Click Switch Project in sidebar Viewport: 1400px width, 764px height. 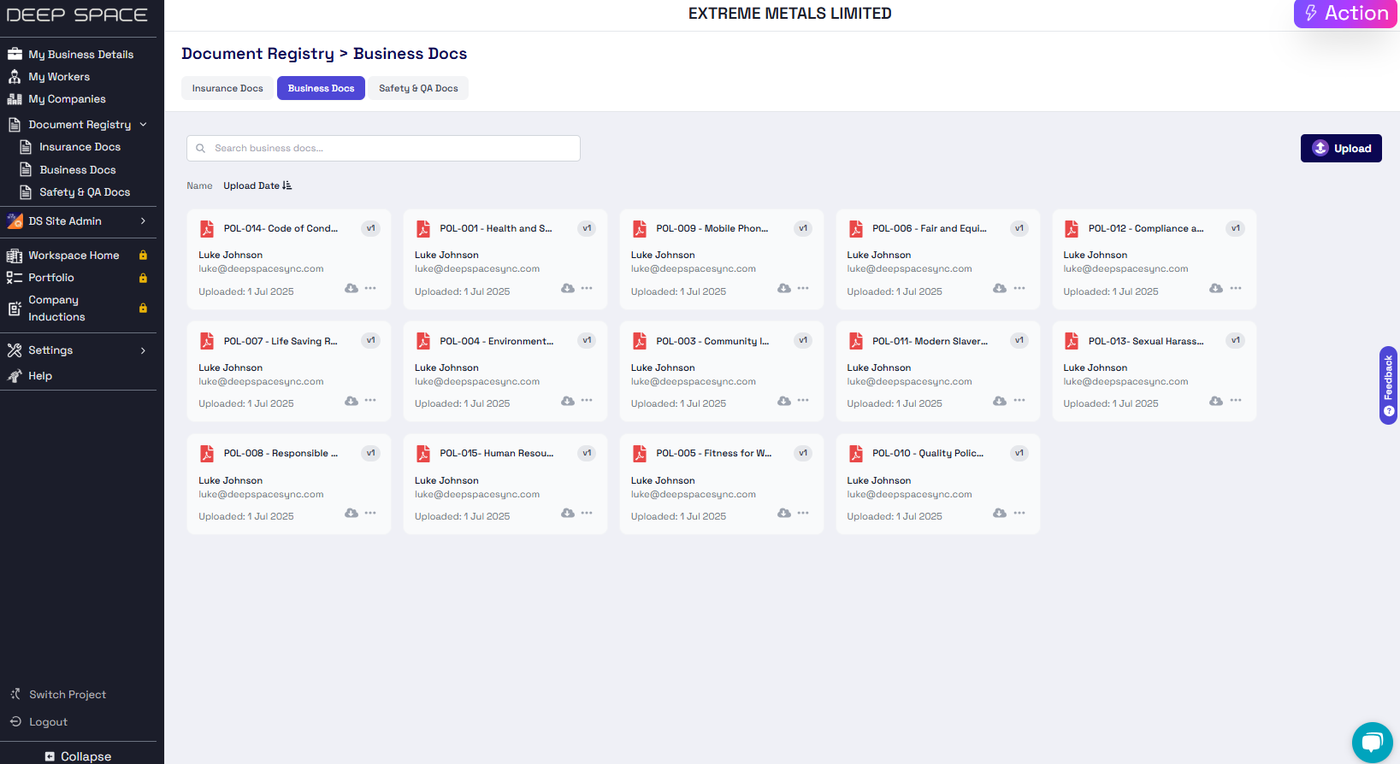(67, 695)
